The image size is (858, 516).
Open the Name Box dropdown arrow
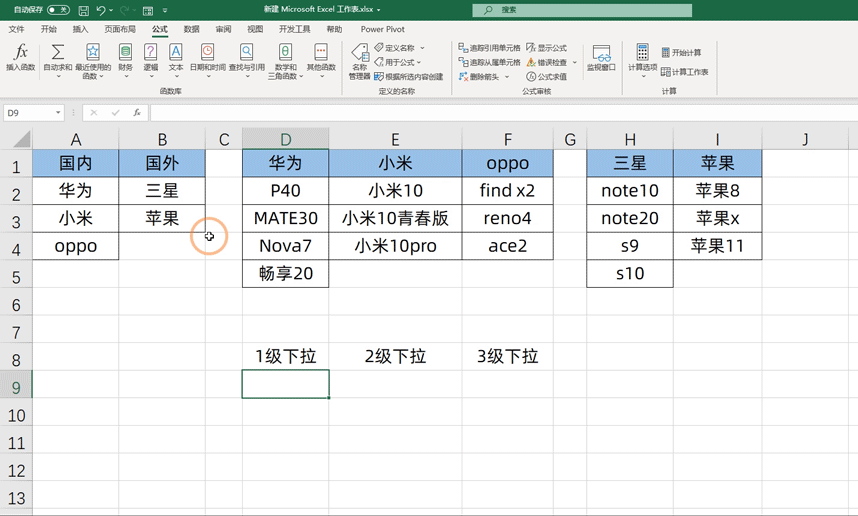coord(57,113)
